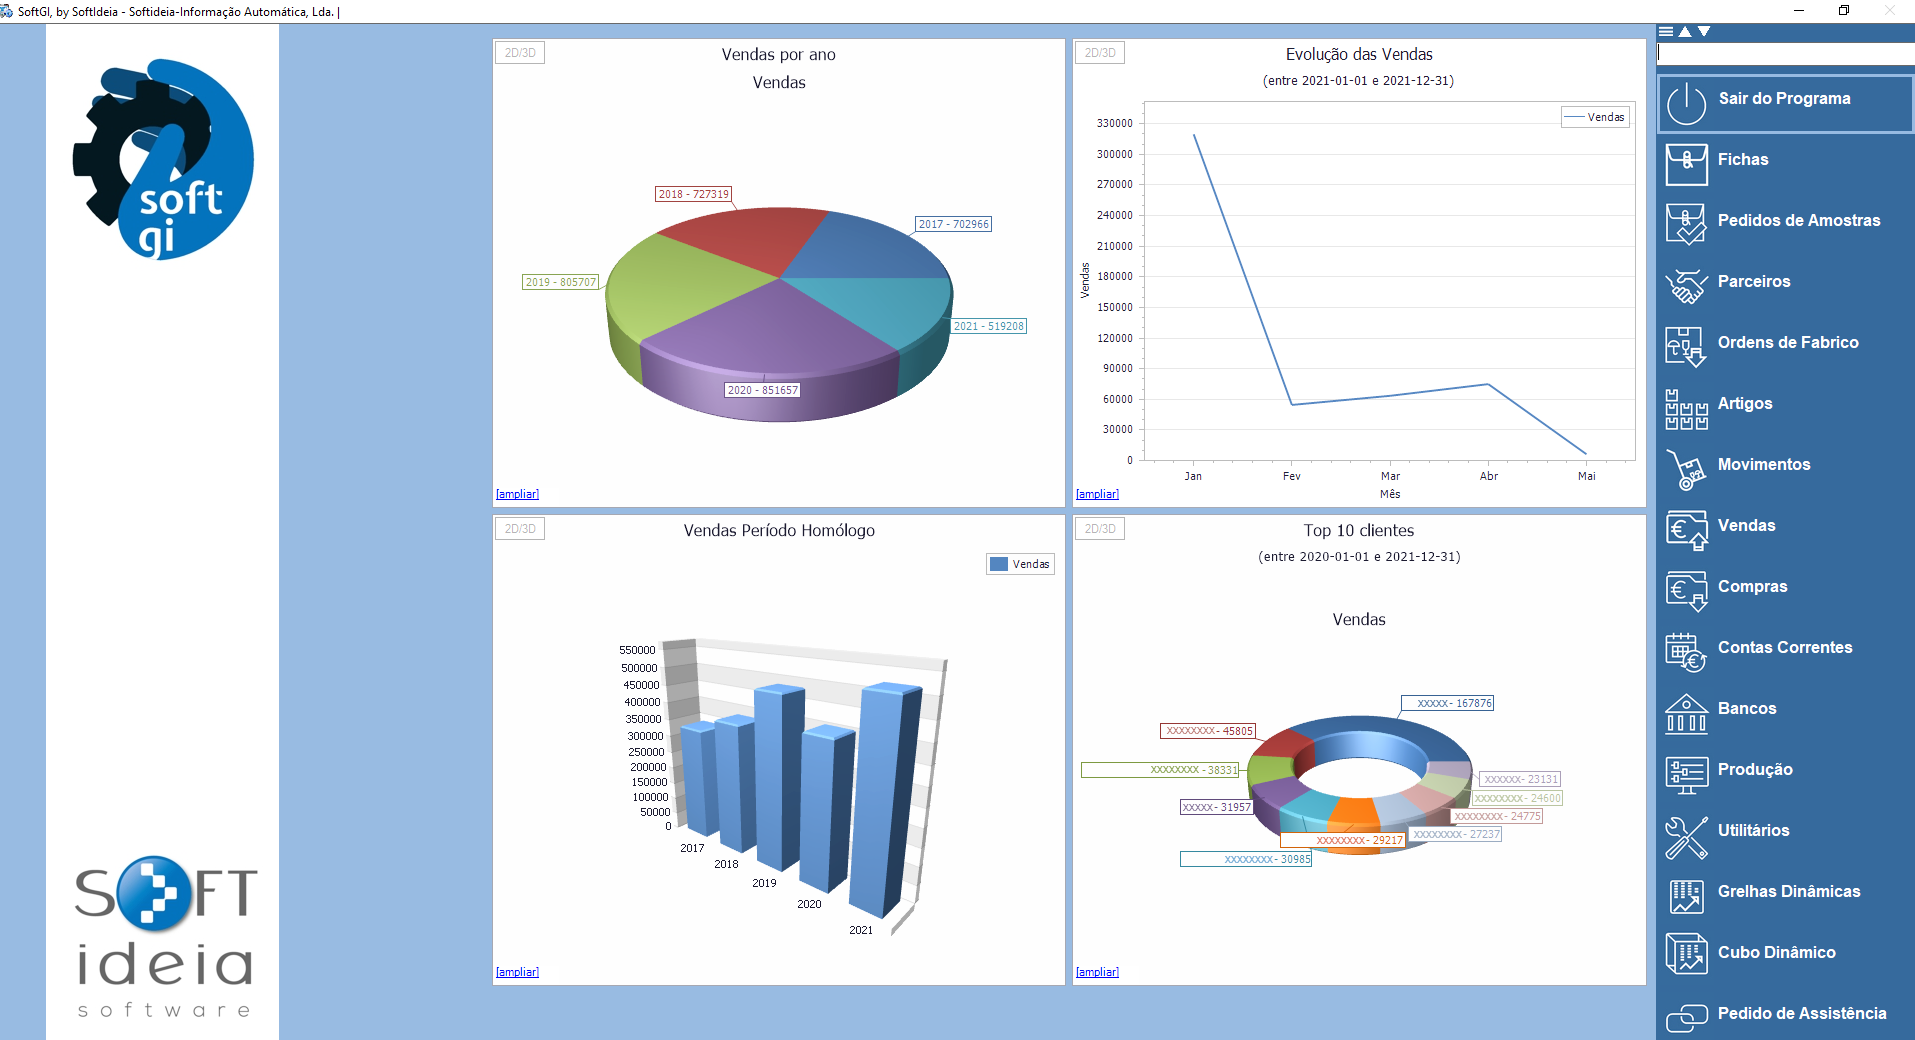
Task: Click the Sair do Programa power icon
Action: [x=1686, y=103]
